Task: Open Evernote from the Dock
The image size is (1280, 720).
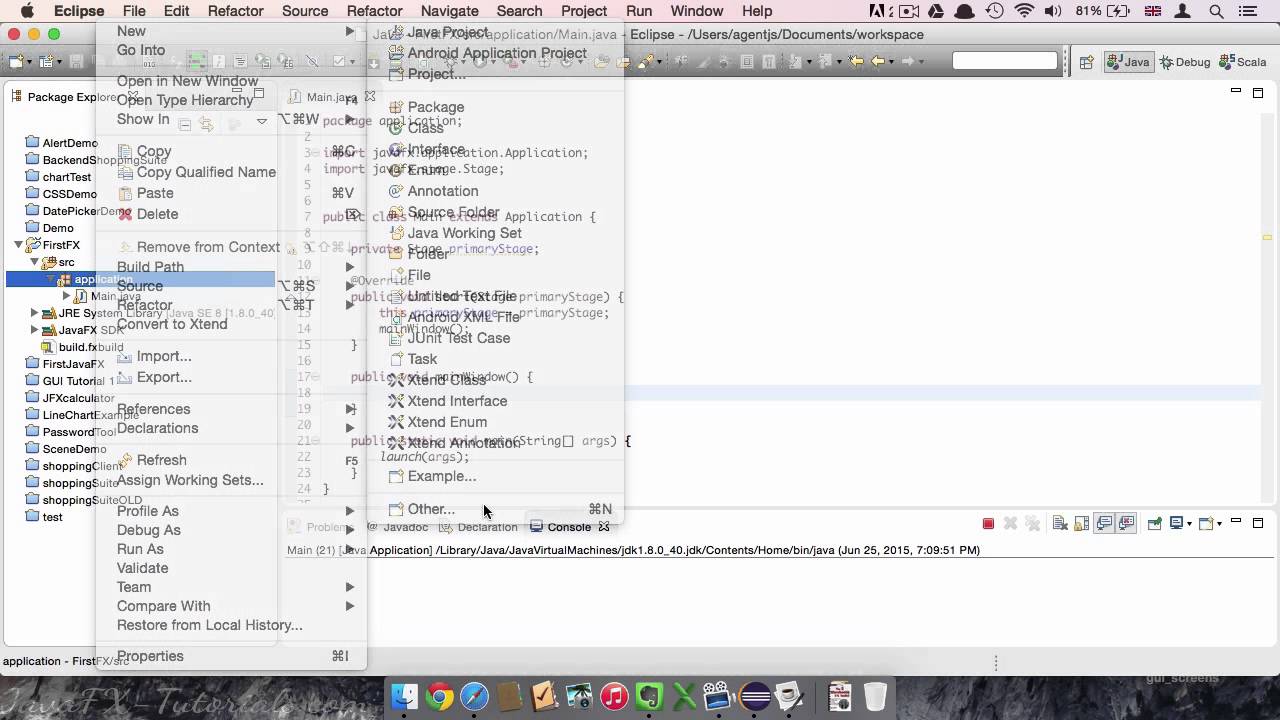Action: 650,696
